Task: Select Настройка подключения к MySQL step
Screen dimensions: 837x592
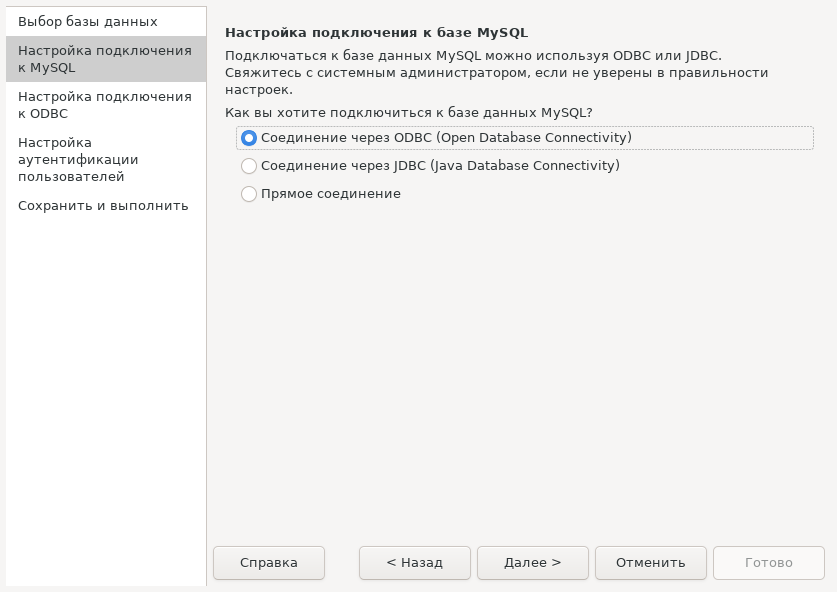Action: coord(106,59)
